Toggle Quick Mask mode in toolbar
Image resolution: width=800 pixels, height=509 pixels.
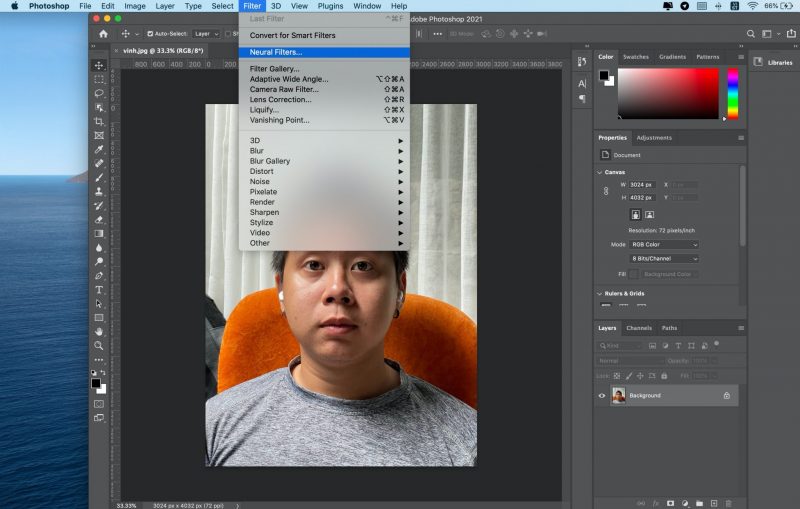99,404
